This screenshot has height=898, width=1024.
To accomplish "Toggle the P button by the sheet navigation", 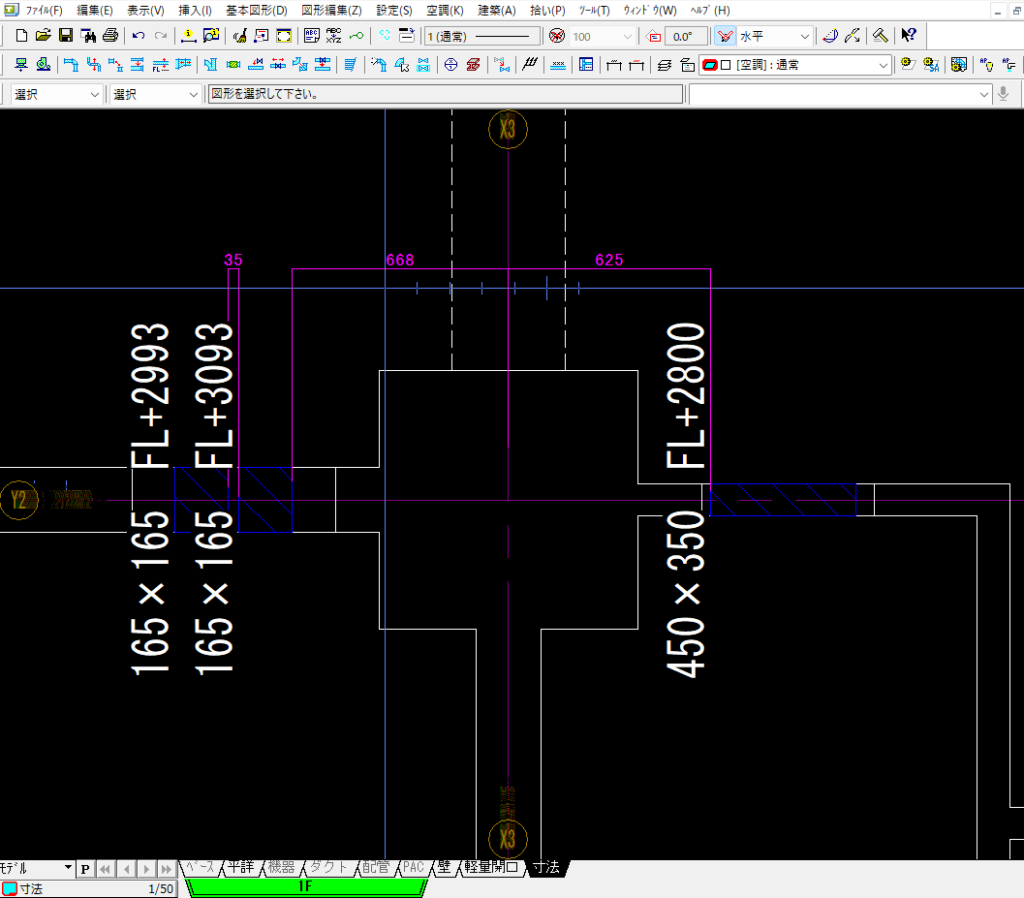I will coord(85,868).
